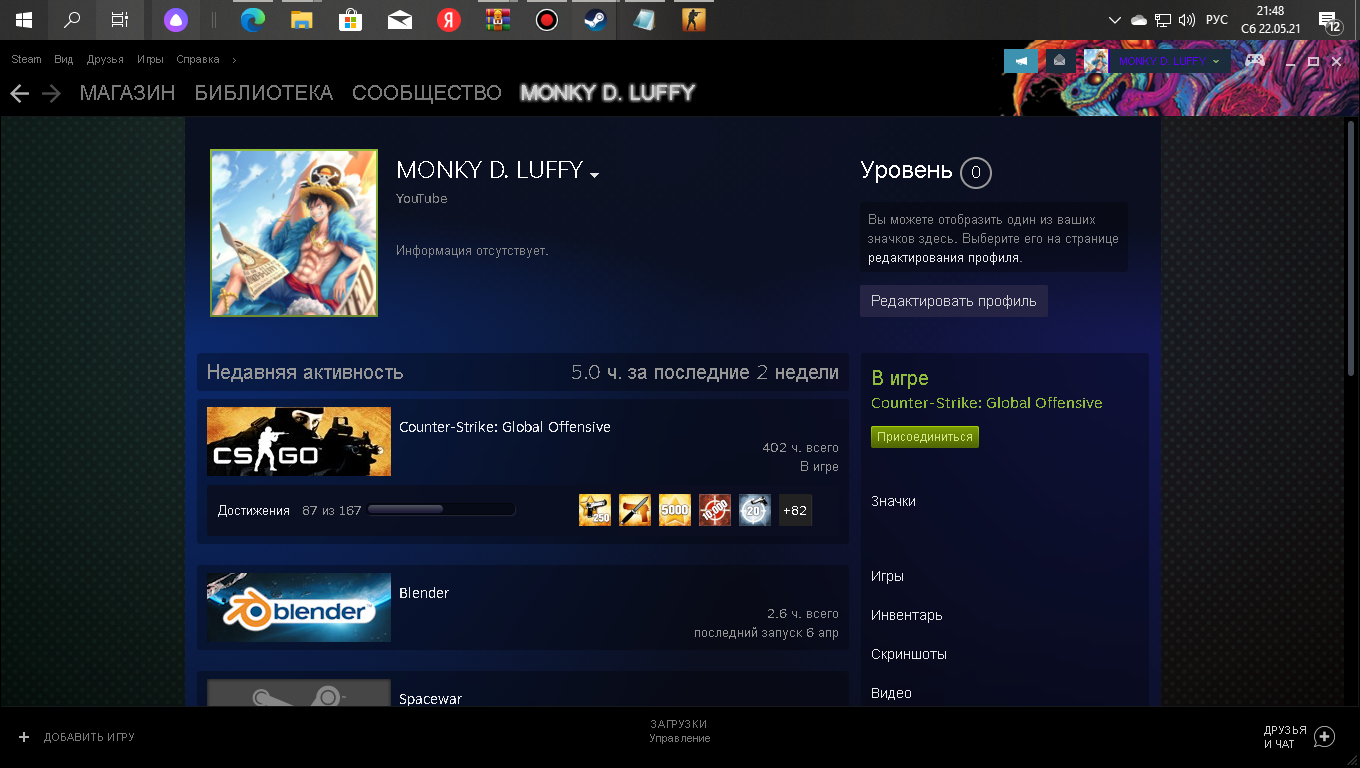Open the Steam menu

click(26, 60)
